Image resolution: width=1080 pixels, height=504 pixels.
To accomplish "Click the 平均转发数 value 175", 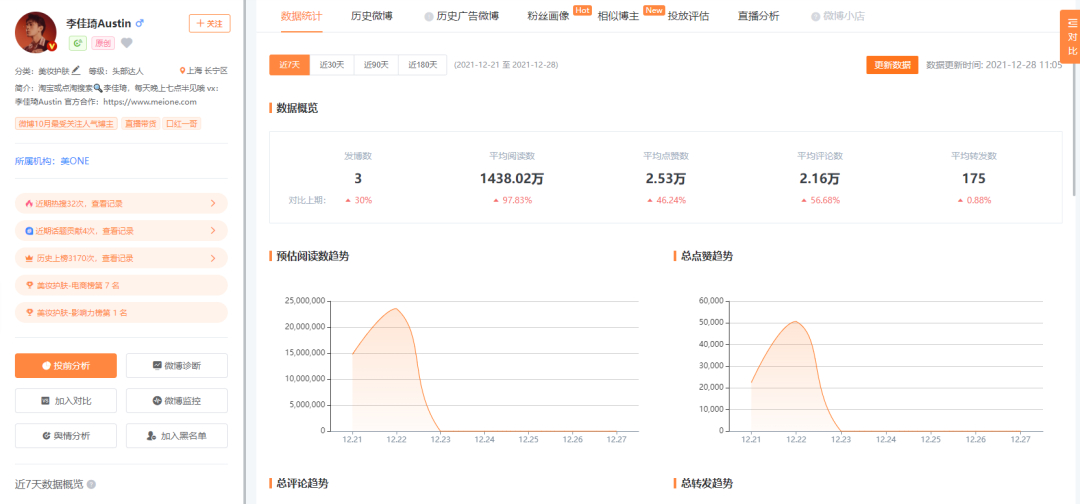I will click(974, 179).
